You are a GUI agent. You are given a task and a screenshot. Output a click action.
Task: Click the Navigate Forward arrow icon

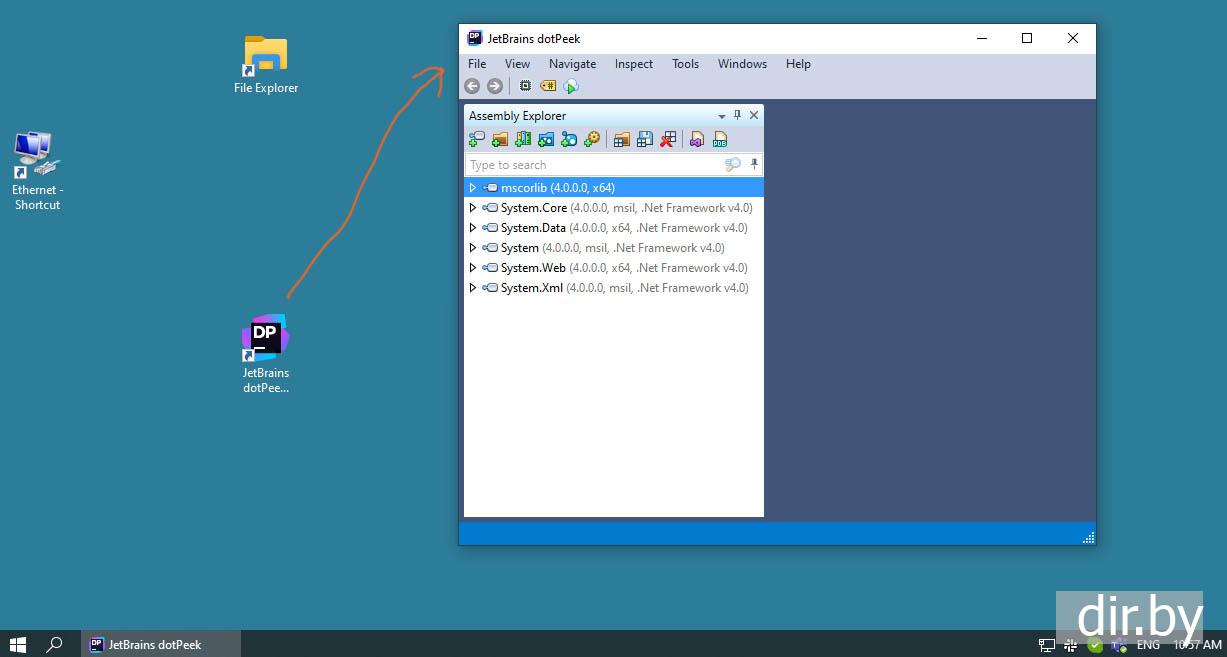[x=494, y=86]
